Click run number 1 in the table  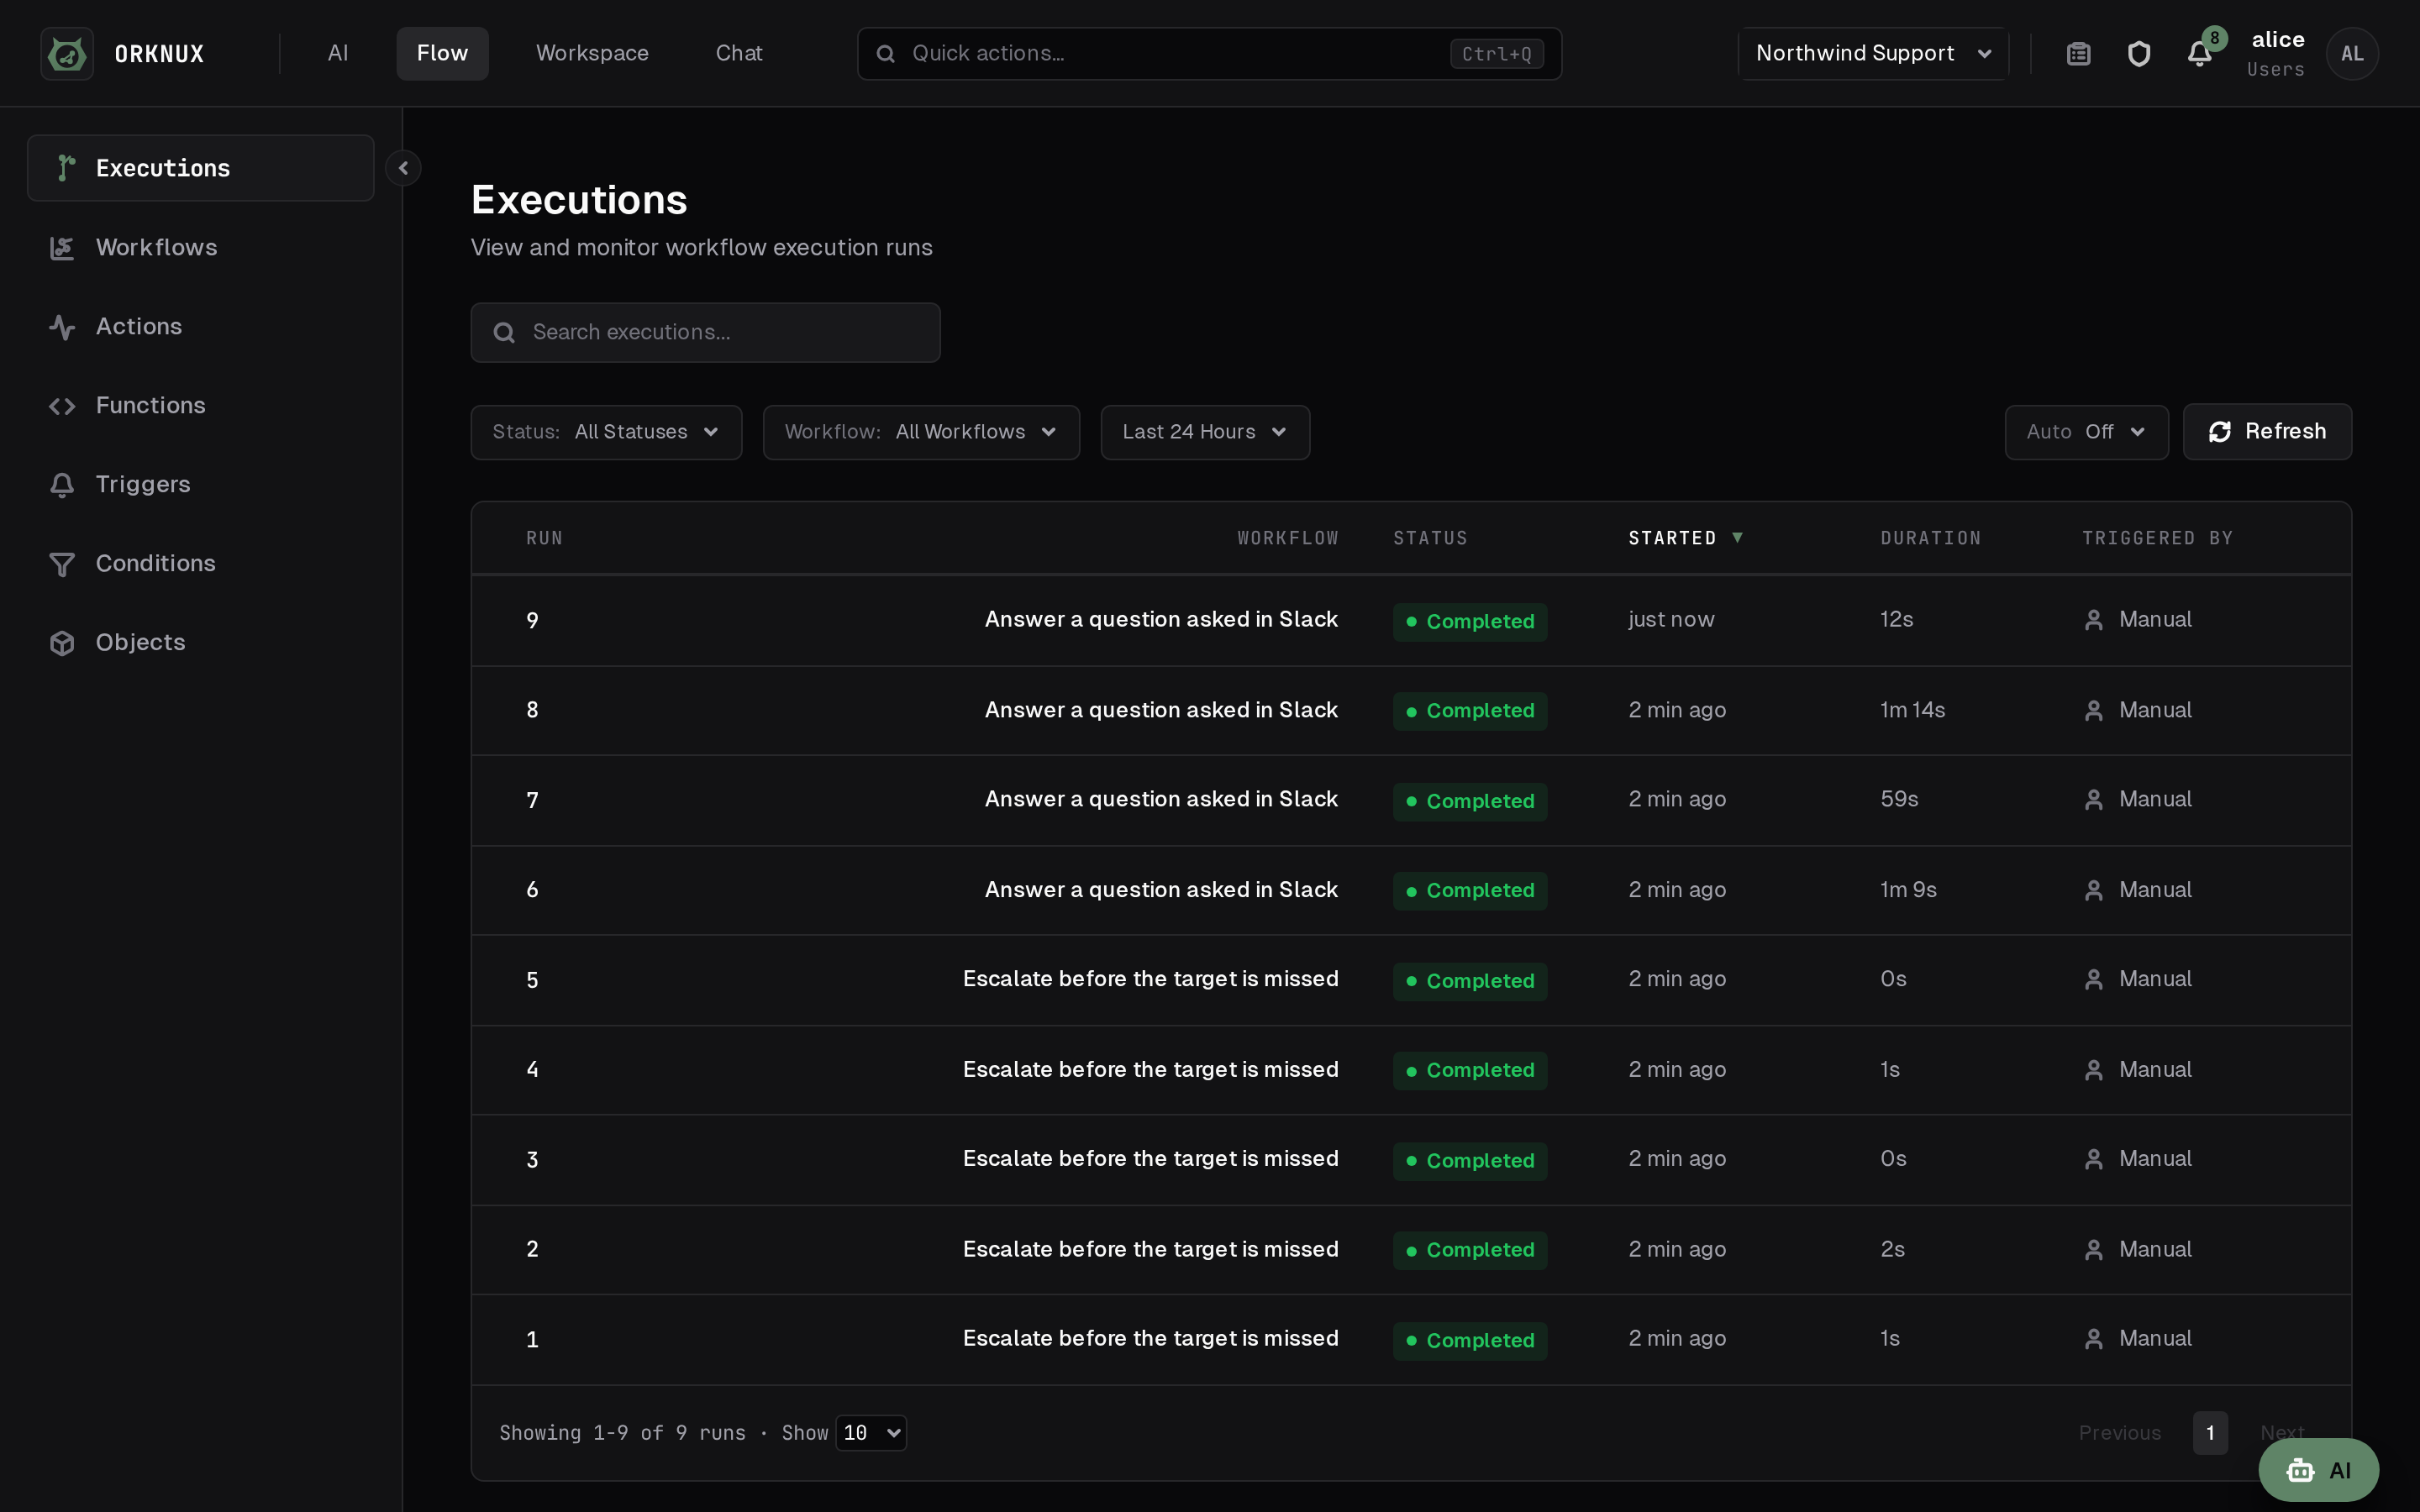coord(533,1339)
